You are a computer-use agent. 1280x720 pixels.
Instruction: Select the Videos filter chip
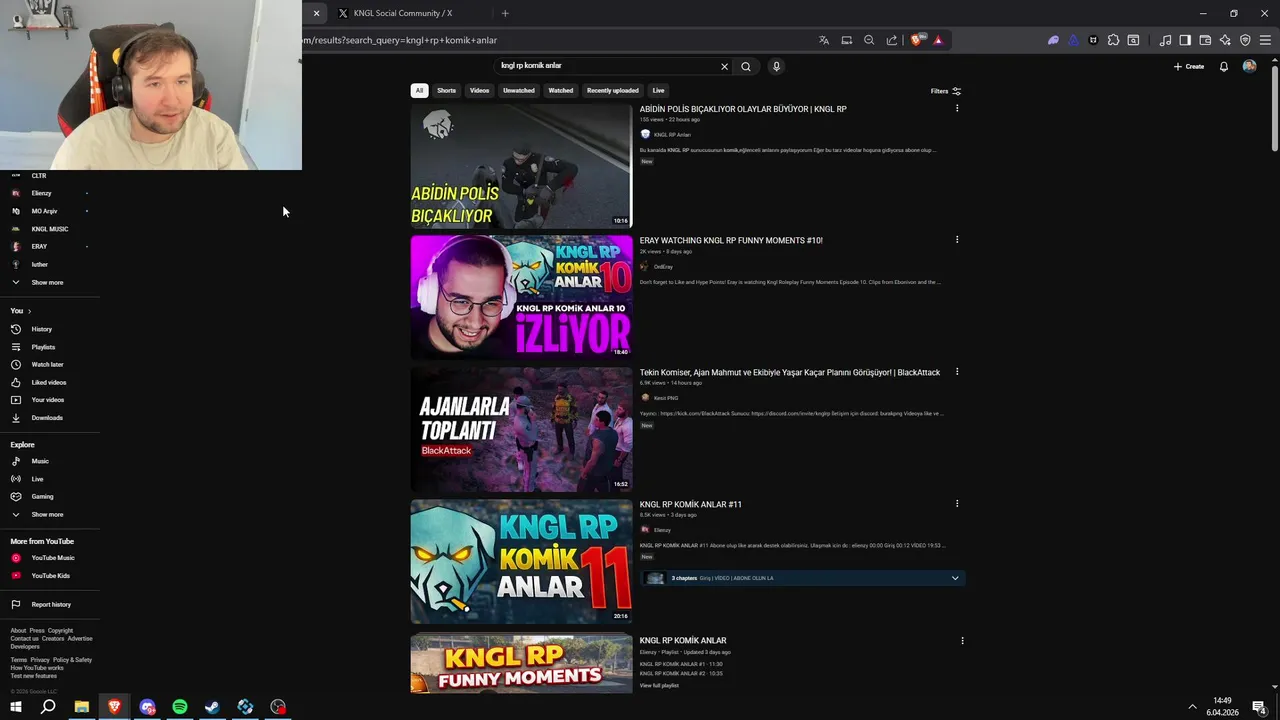coord(480,90)
